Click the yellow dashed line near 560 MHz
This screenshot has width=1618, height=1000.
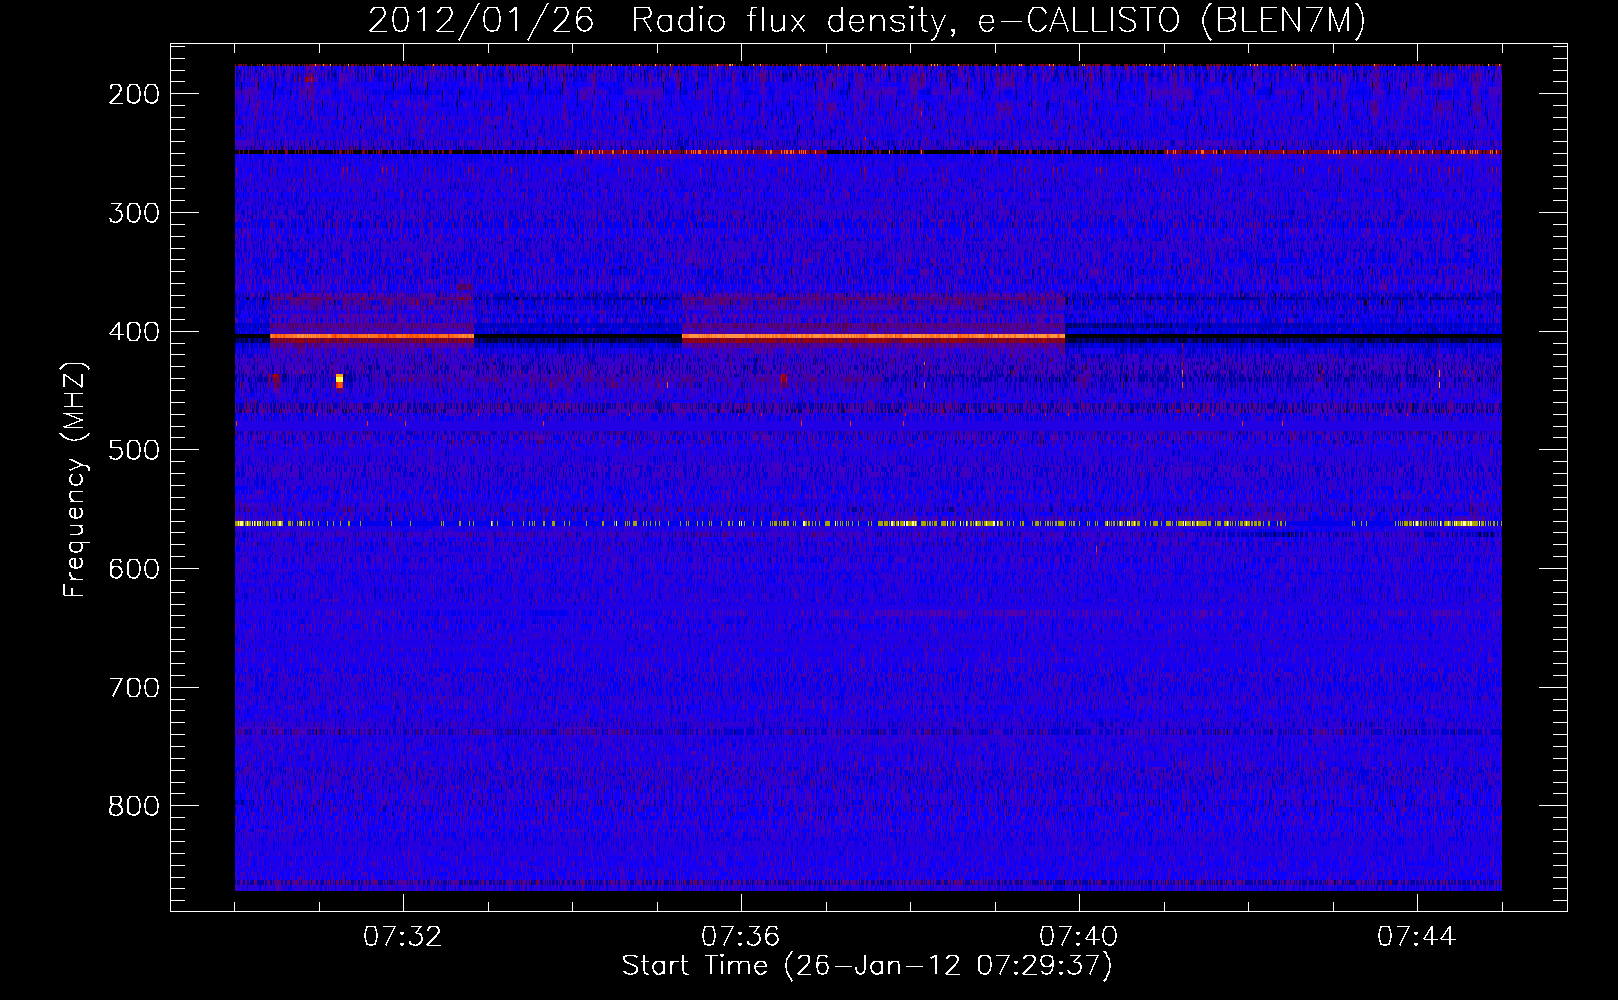click(868, 523)
